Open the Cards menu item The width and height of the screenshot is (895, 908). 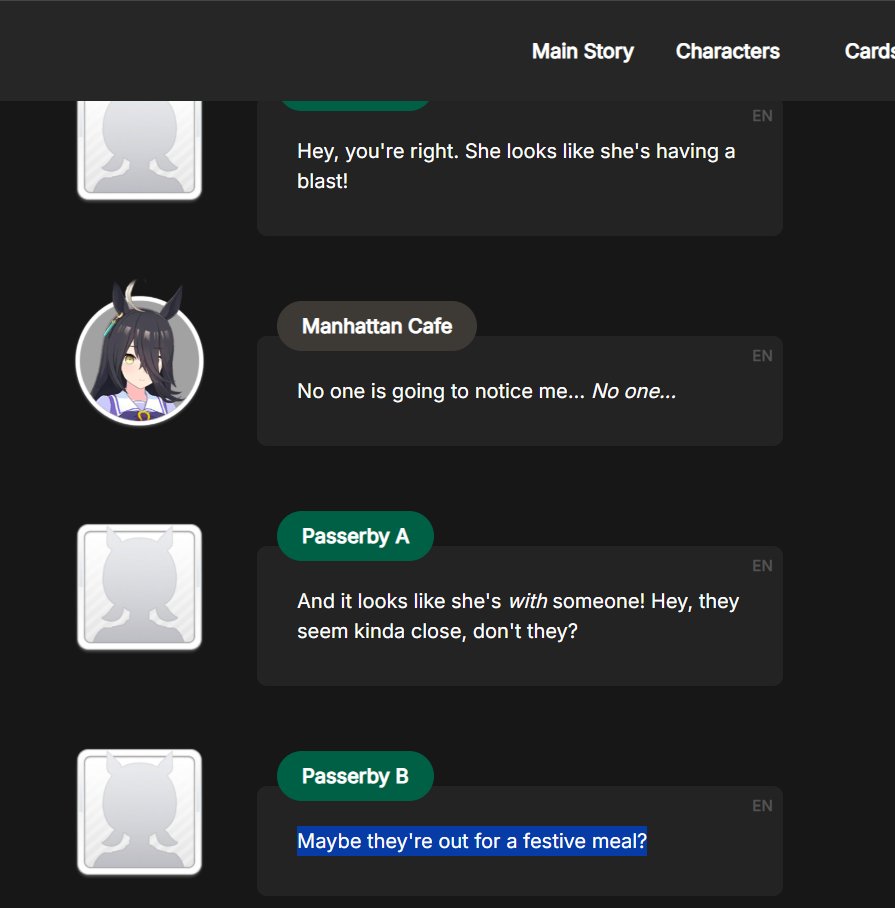click(870, 52)
